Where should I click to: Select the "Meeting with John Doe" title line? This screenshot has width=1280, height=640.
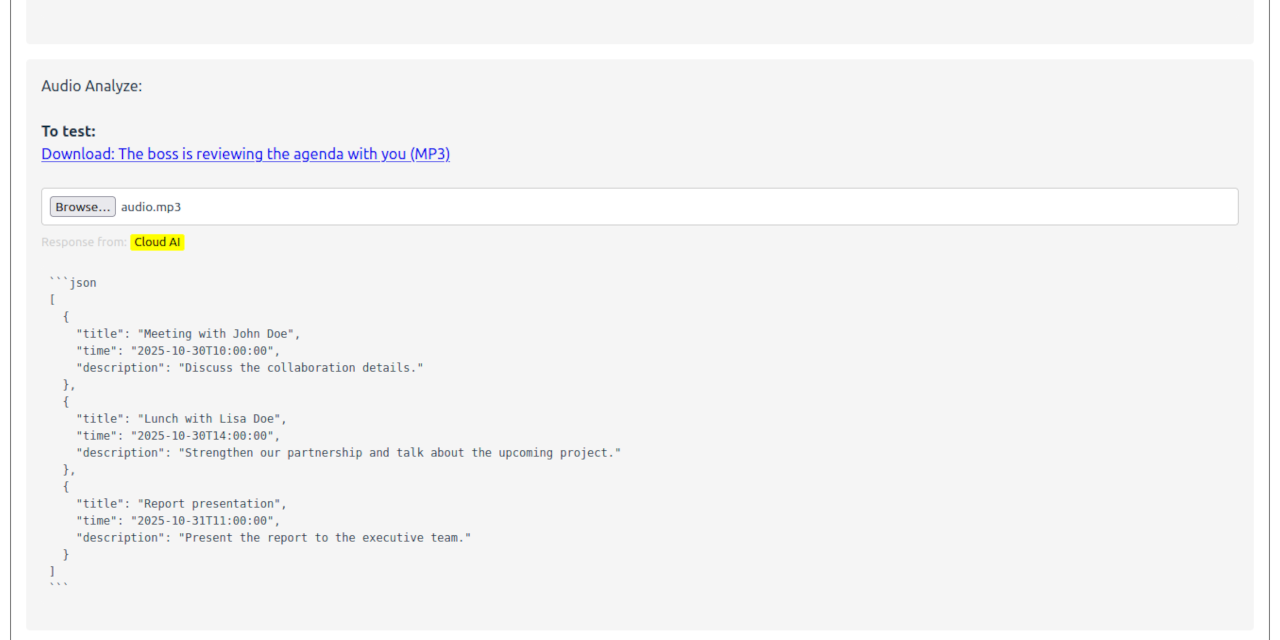click(188, 334)
